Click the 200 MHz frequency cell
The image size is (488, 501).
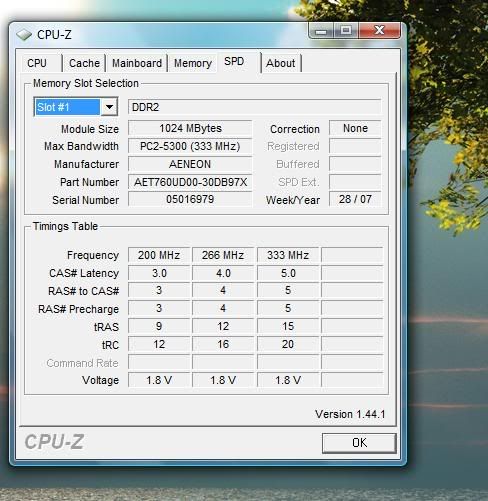(x=159, y=255)
